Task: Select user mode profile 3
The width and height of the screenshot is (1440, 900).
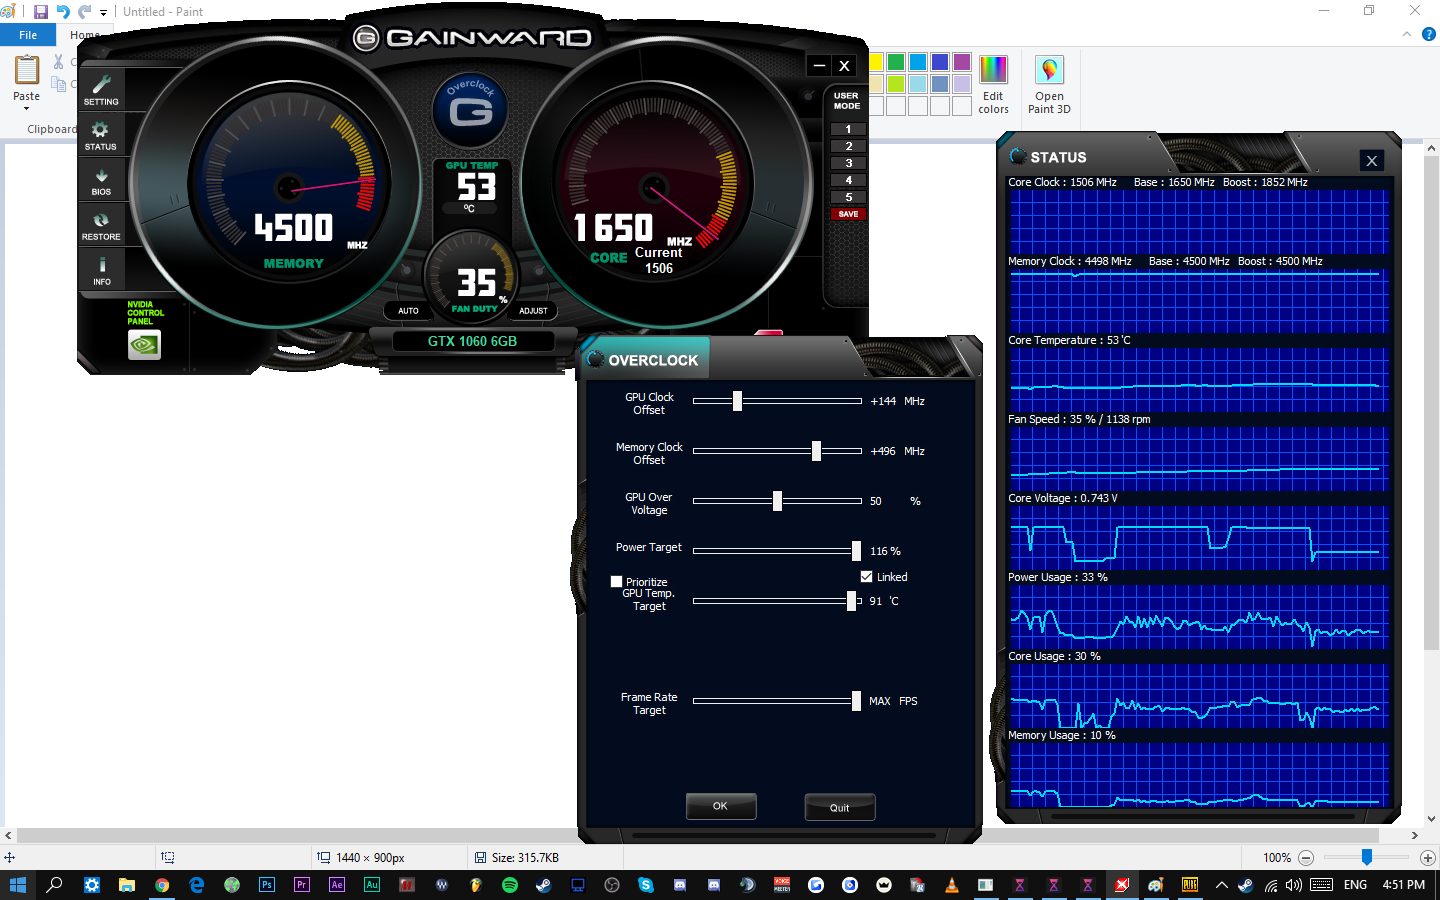Action: point(848,163)
